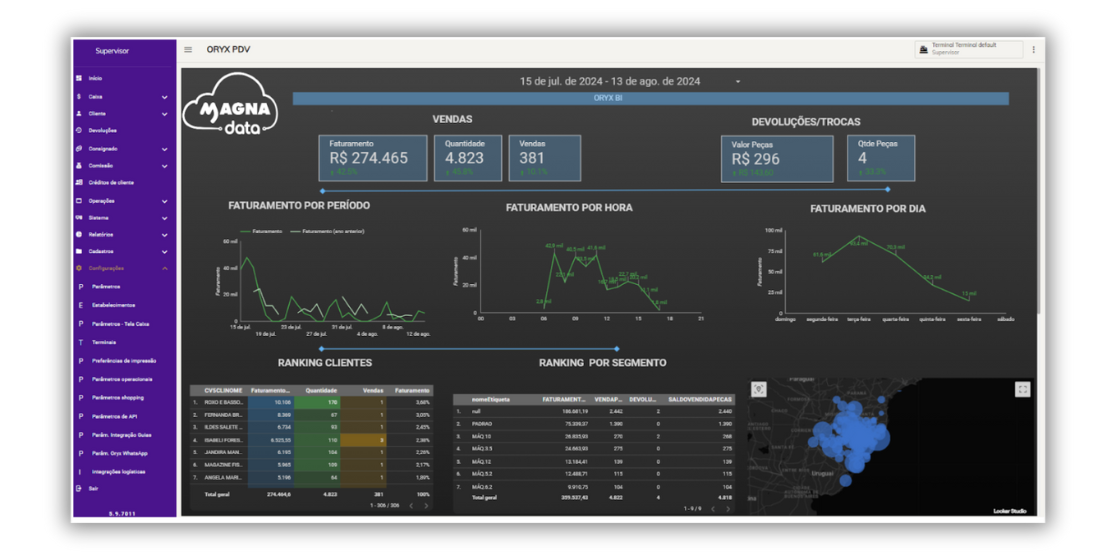The height and width of the screenshot is (560, 1116).
Task: Open the Terminais menu item
Action: coord(104,342)
